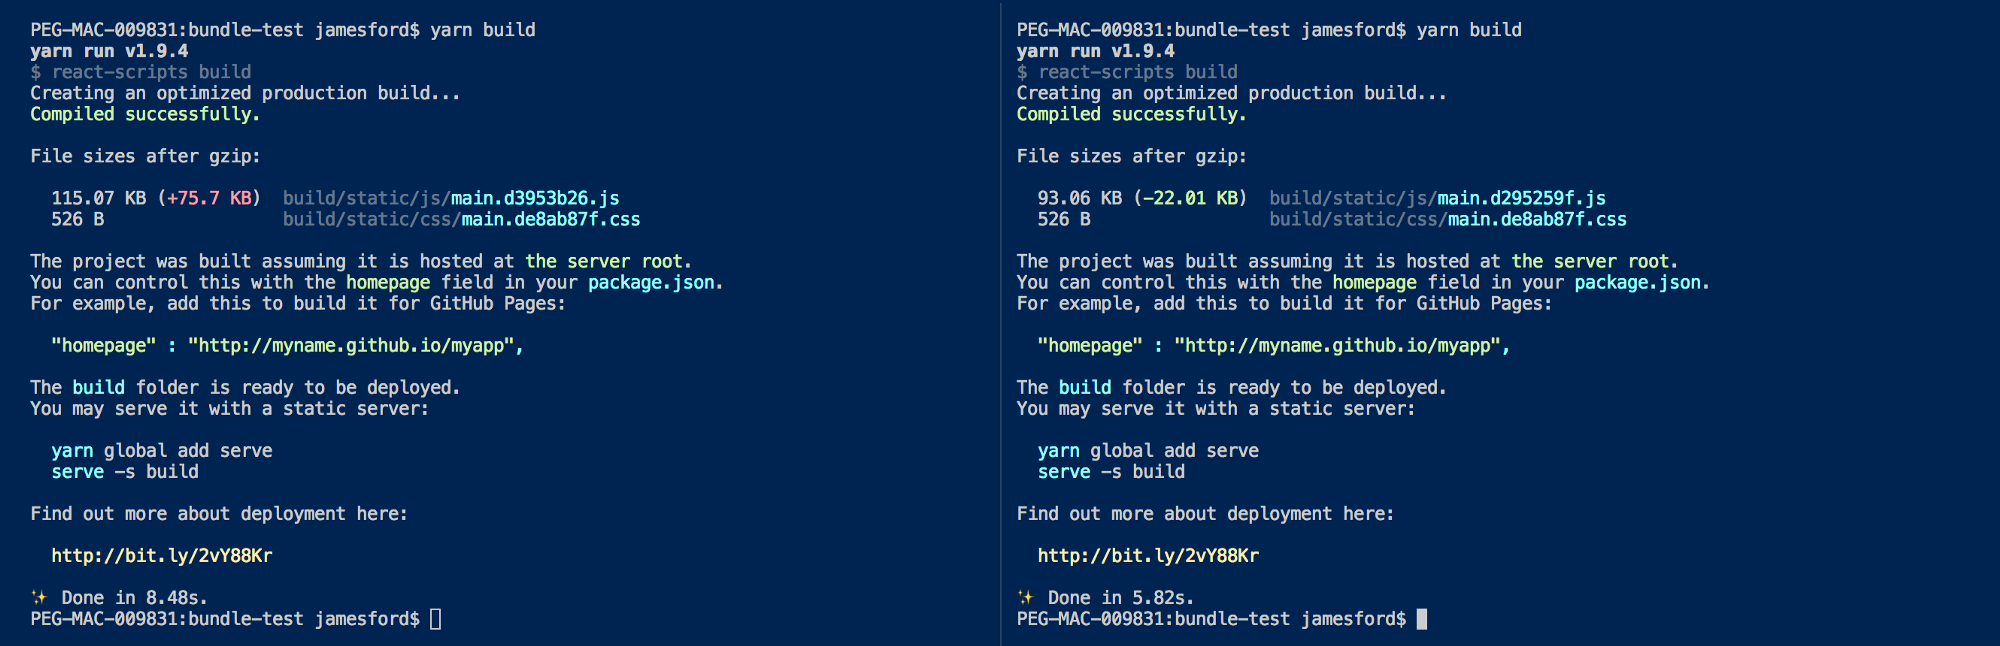
Task: Click the sparkle icon in right terminal
Action: (1025, 598)
